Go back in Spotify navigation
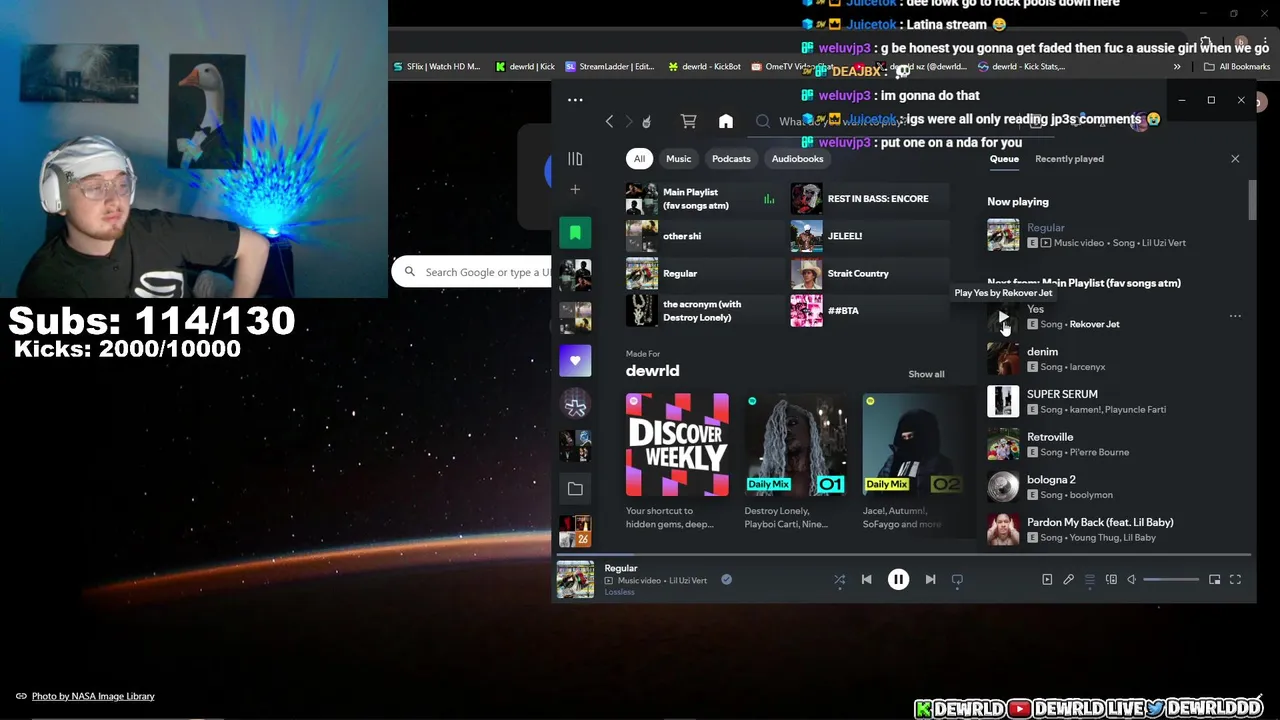1280x720 pixels. pos(609,121)
